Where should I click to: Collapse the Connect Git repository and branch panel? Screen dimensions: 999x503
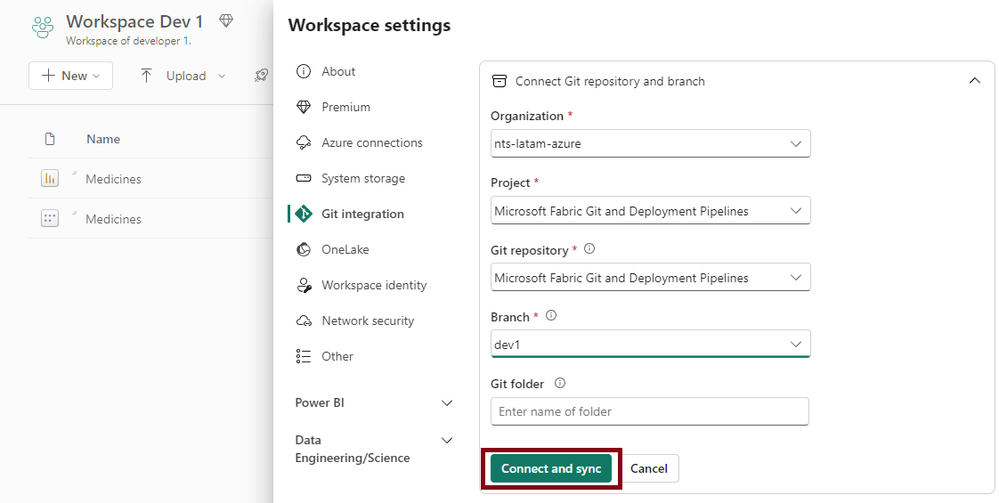click(974, 81)
